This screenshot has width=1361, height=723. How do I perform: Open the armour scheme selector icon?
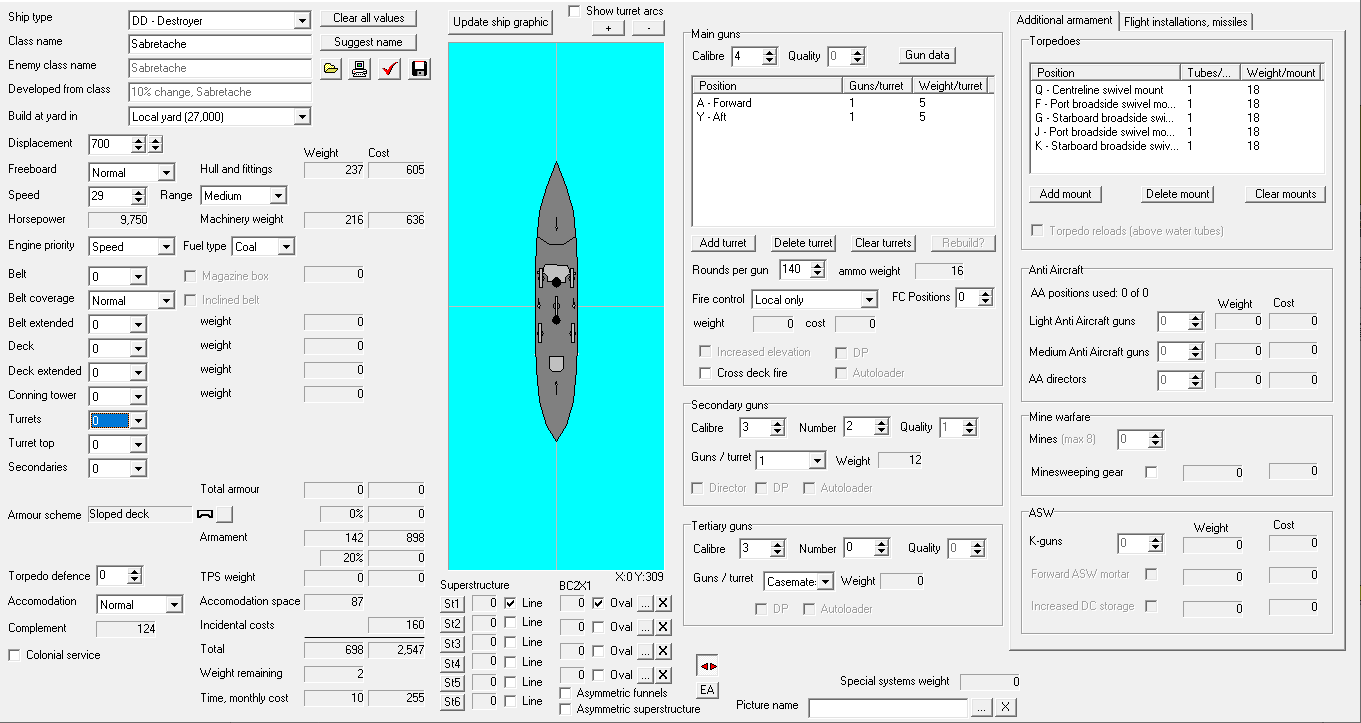224,514
